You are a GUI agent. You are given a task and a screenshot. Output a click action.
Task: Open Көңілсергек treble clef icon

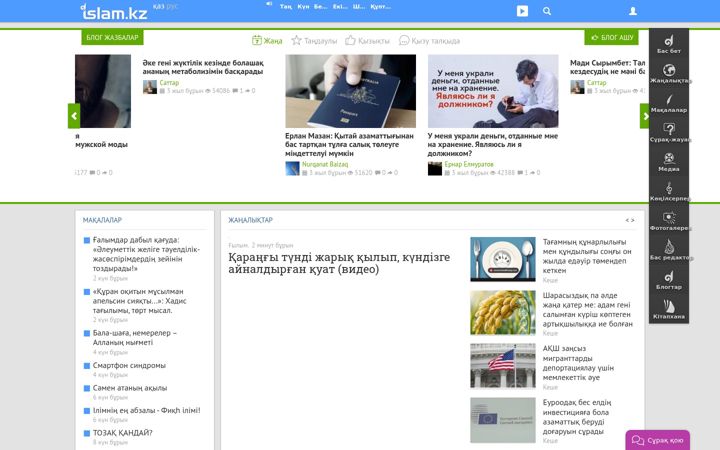pyautogui.click(x=669, y=188)
